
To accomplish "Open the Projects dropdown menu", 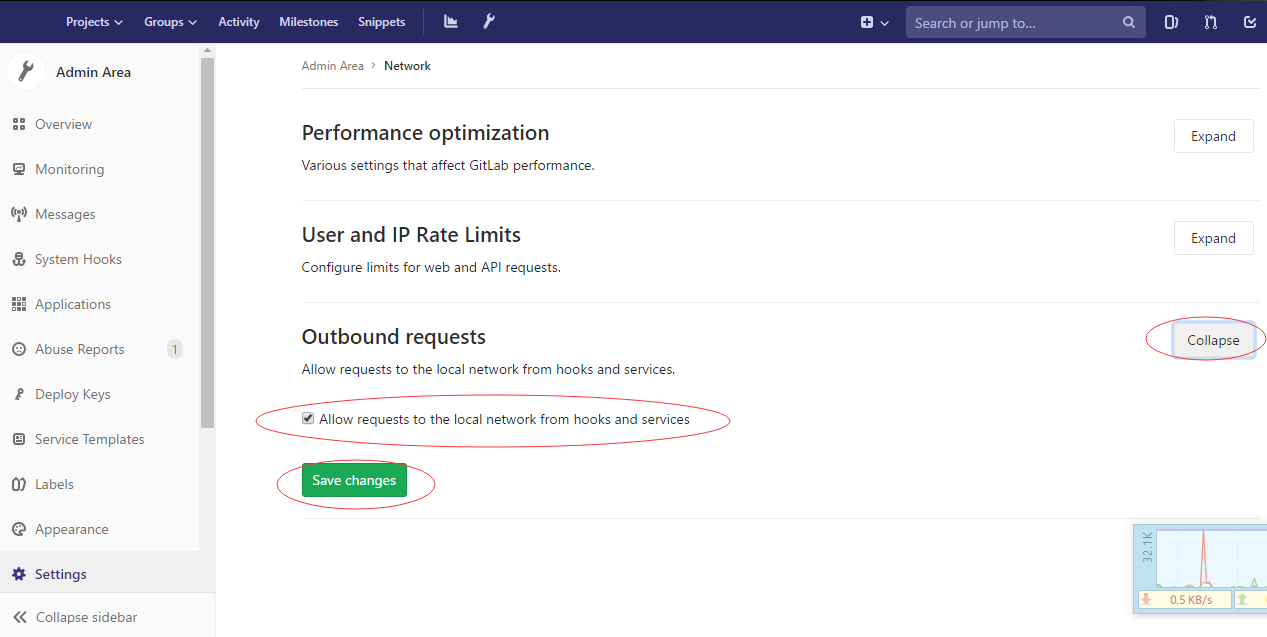I will (94, 22).
